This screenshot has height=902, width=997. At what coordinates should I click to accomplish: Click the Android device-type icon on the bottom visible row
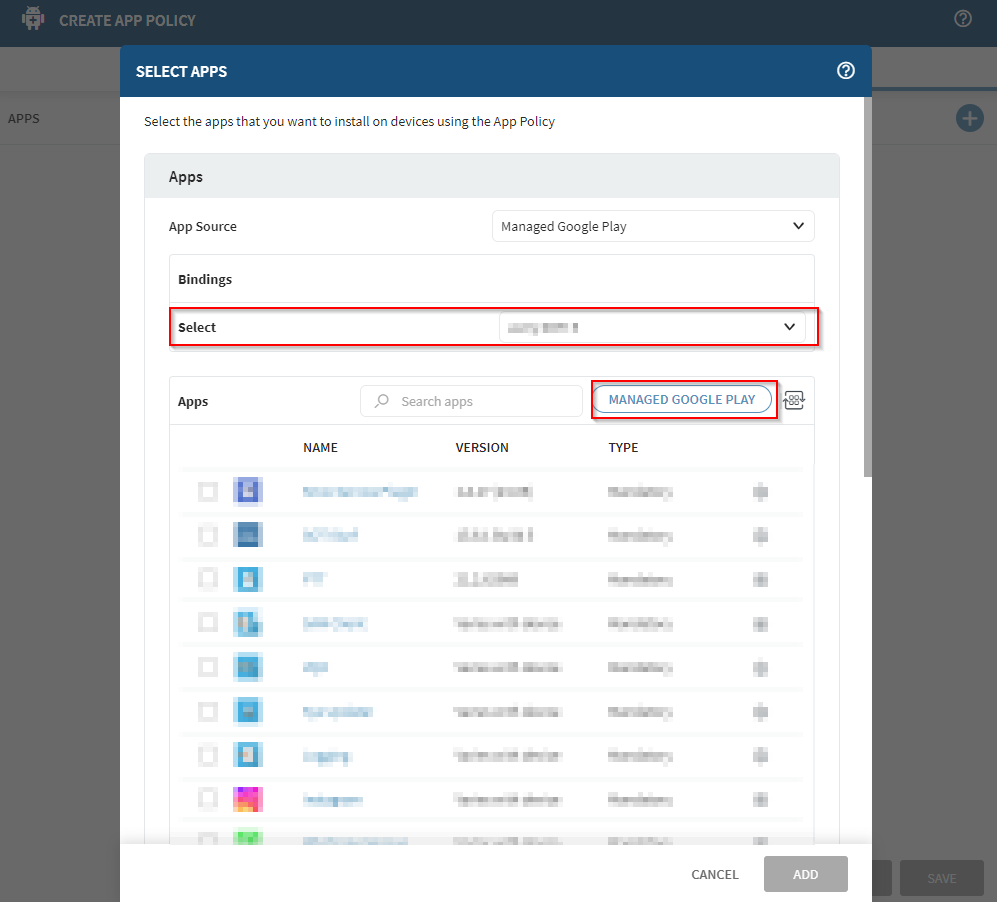760,843
